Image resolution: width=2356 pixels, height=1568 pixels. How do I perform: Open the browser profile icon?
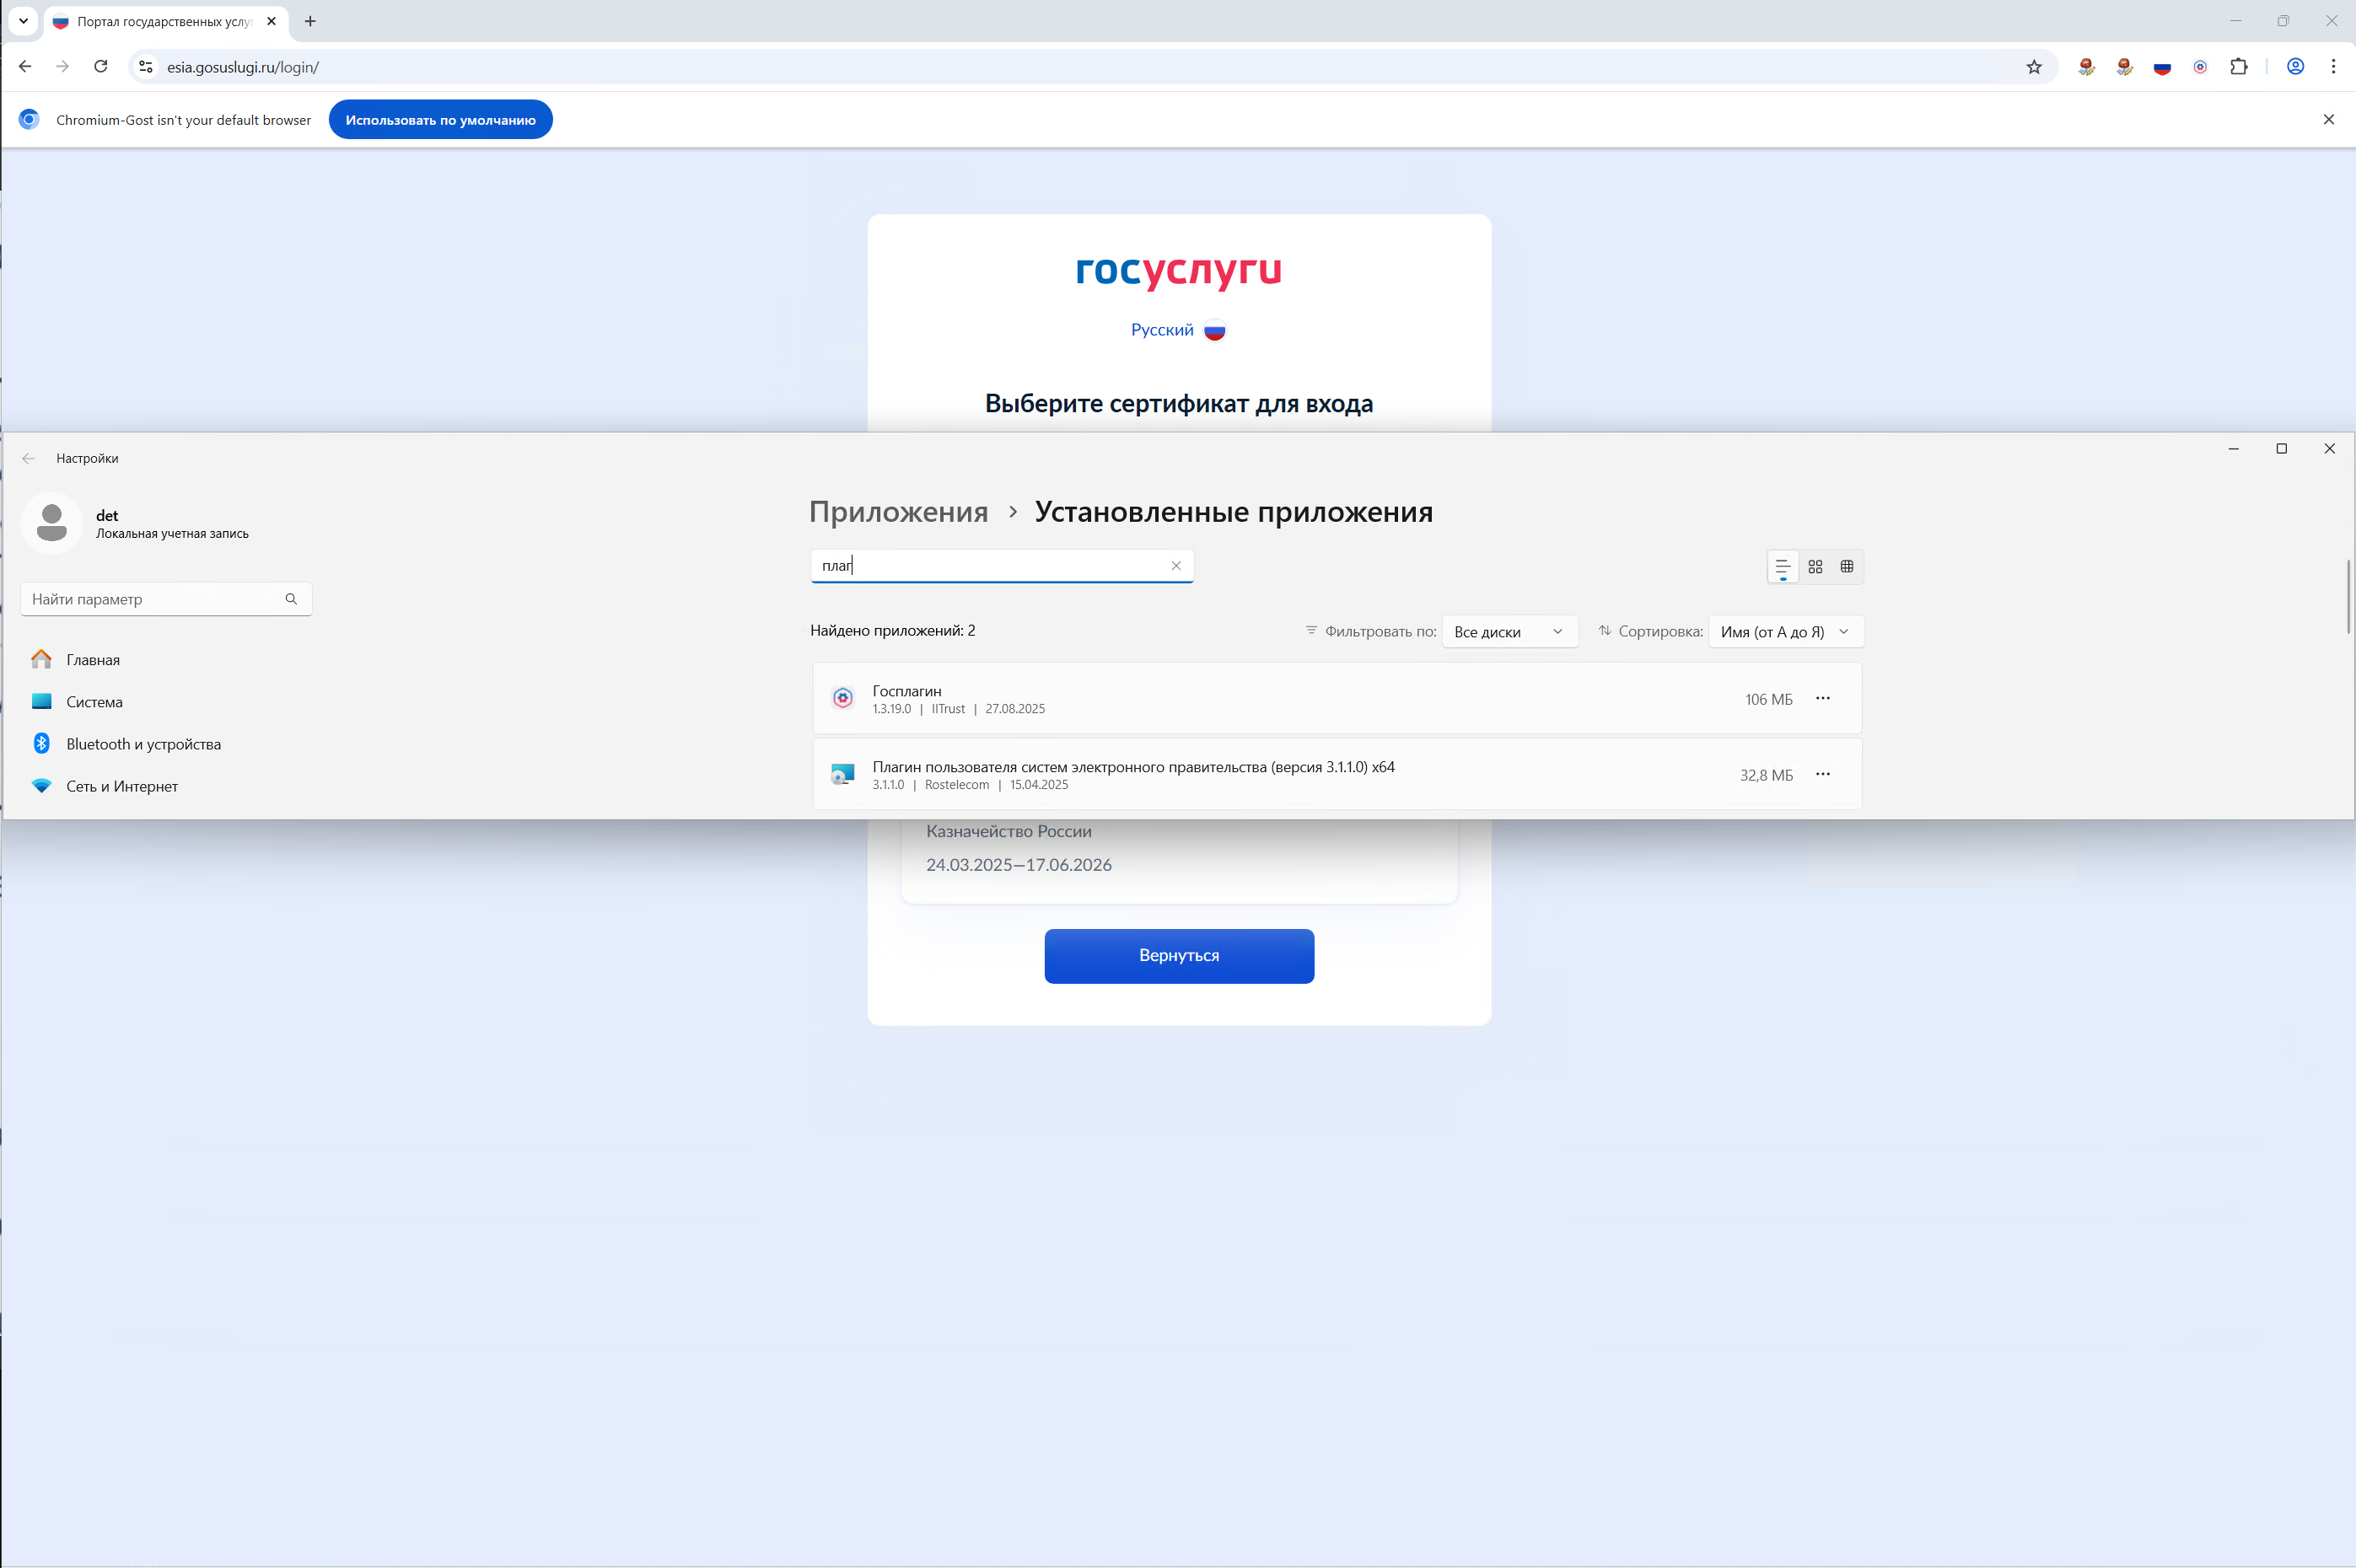coord(2295,67)
